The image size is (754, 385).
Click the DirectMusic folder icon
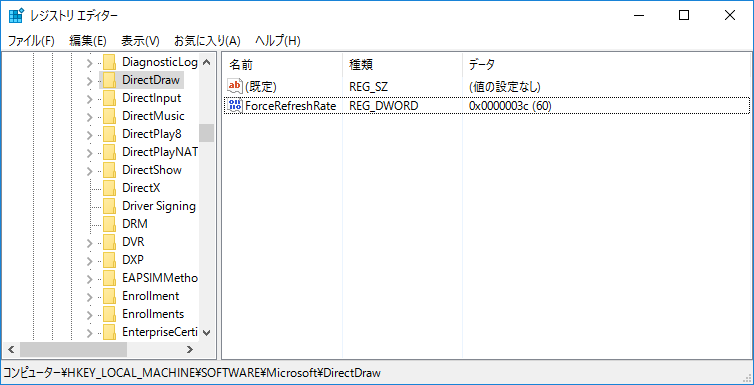tap(110, 116)
